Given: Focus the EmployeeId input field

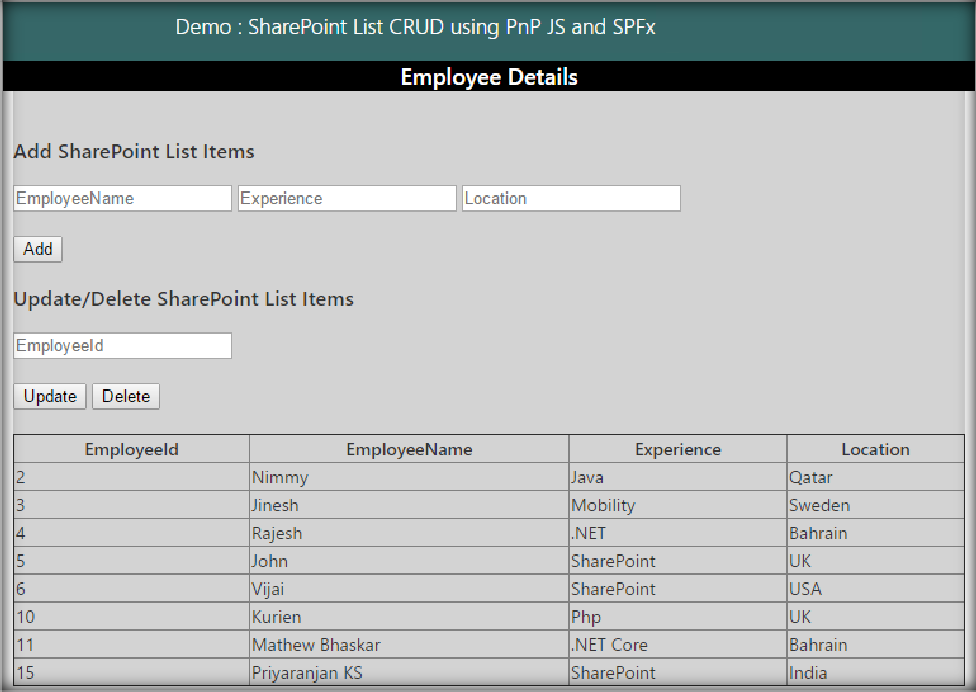Looking at the screenshot, I should pos(123,345).
